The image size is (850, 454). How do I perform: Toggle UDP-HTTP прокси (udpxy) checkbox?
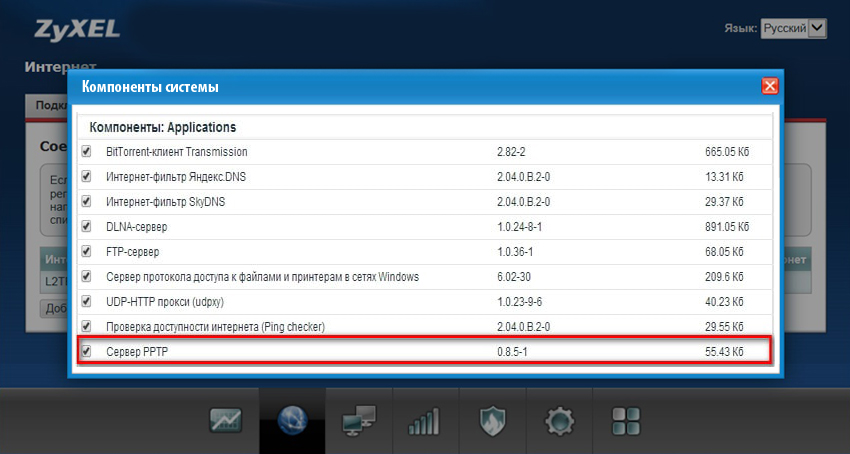tap(86, 302)
